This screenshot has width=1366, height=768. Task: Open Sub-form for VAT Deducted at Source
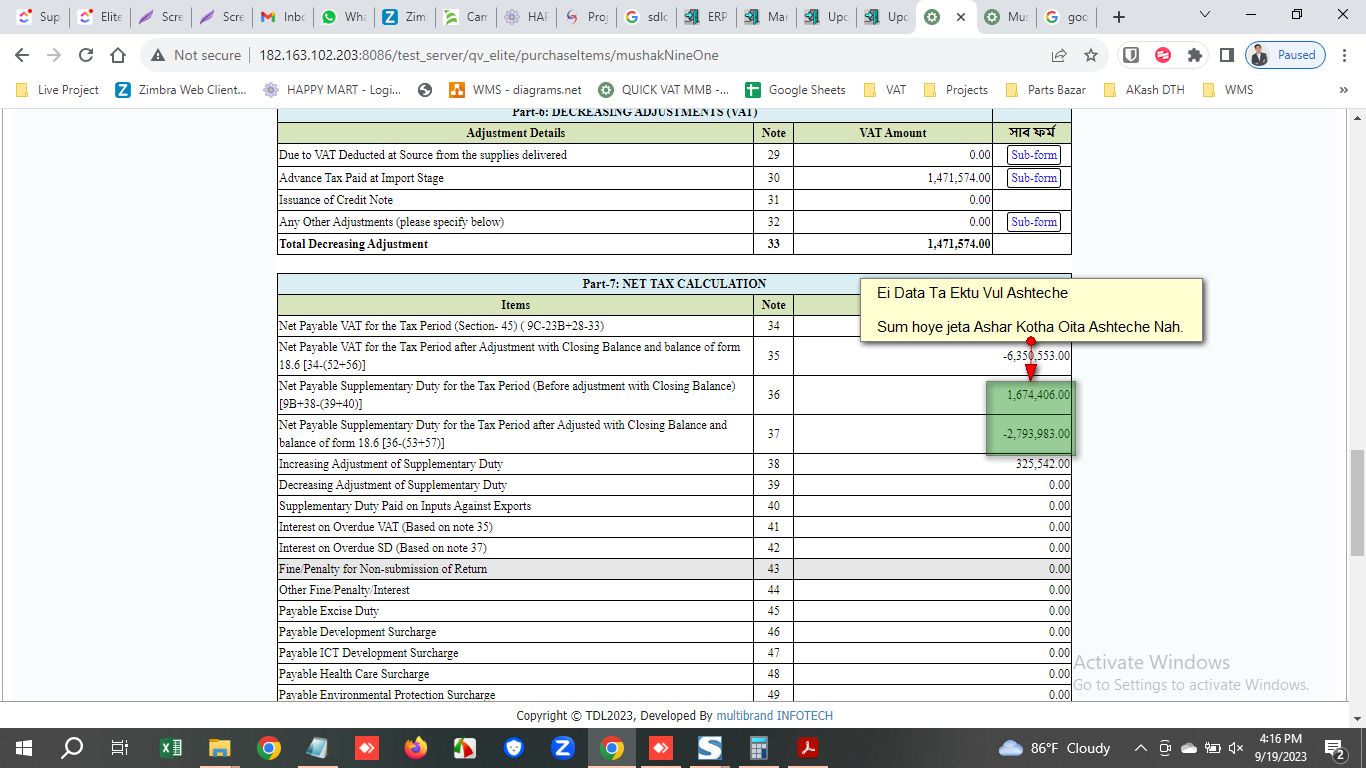1033,155
